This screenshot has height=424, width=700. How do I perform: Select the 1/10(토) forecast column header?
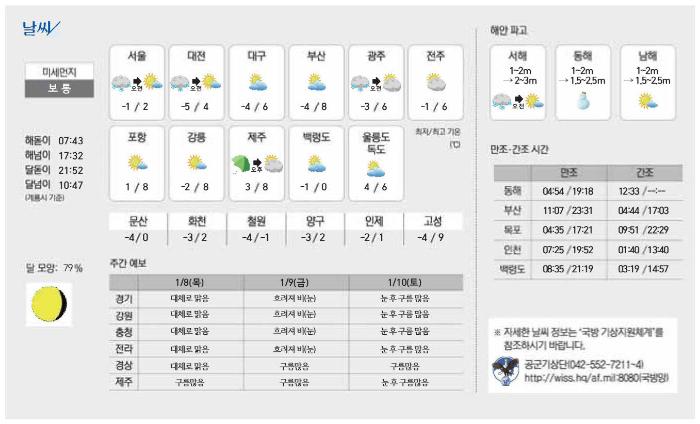pyautogui.click(x=405, y=283)
